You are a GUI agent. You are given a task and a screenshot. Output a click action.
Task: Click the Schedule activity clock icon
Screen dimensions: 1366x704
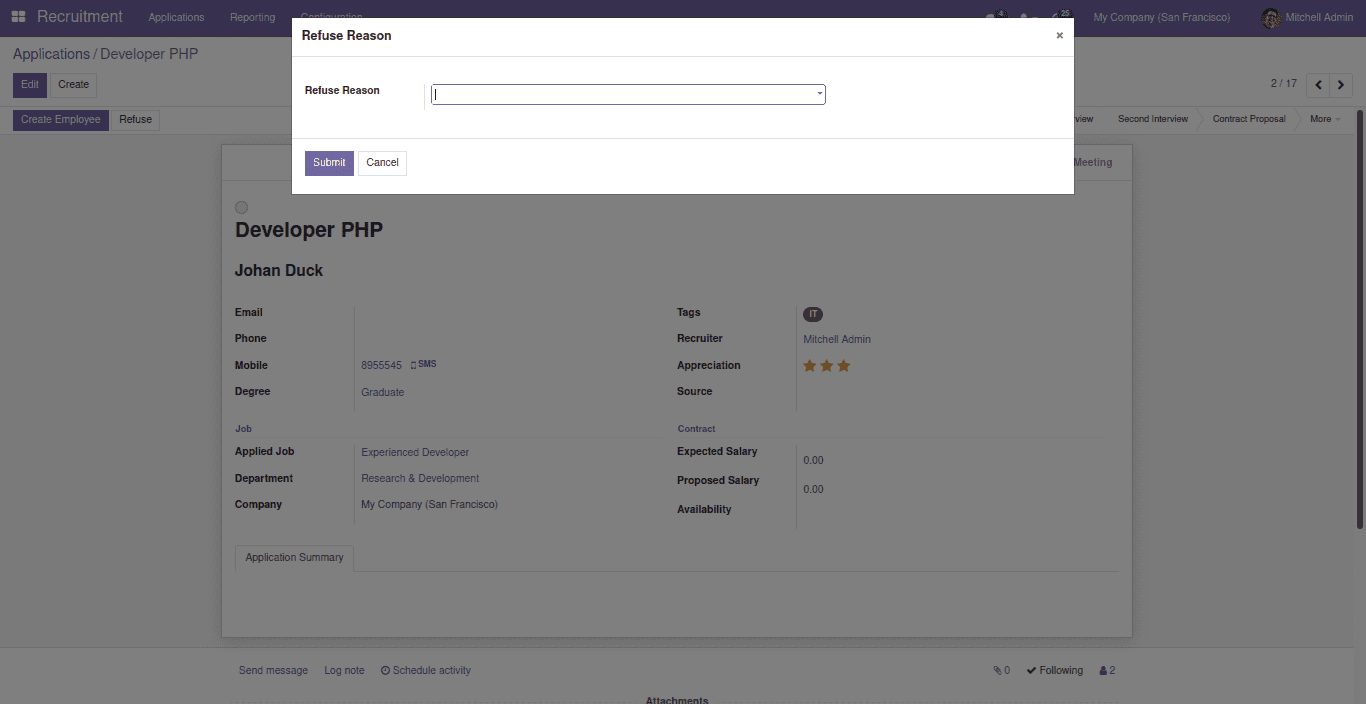(x=385, y=671)
